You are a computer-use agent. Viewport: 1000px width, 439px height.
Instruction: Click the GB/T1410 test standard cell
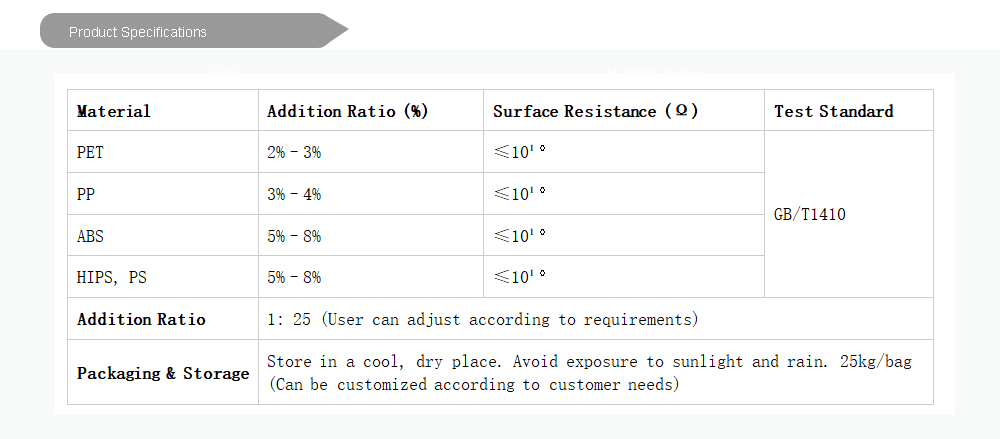pos(810,215)
